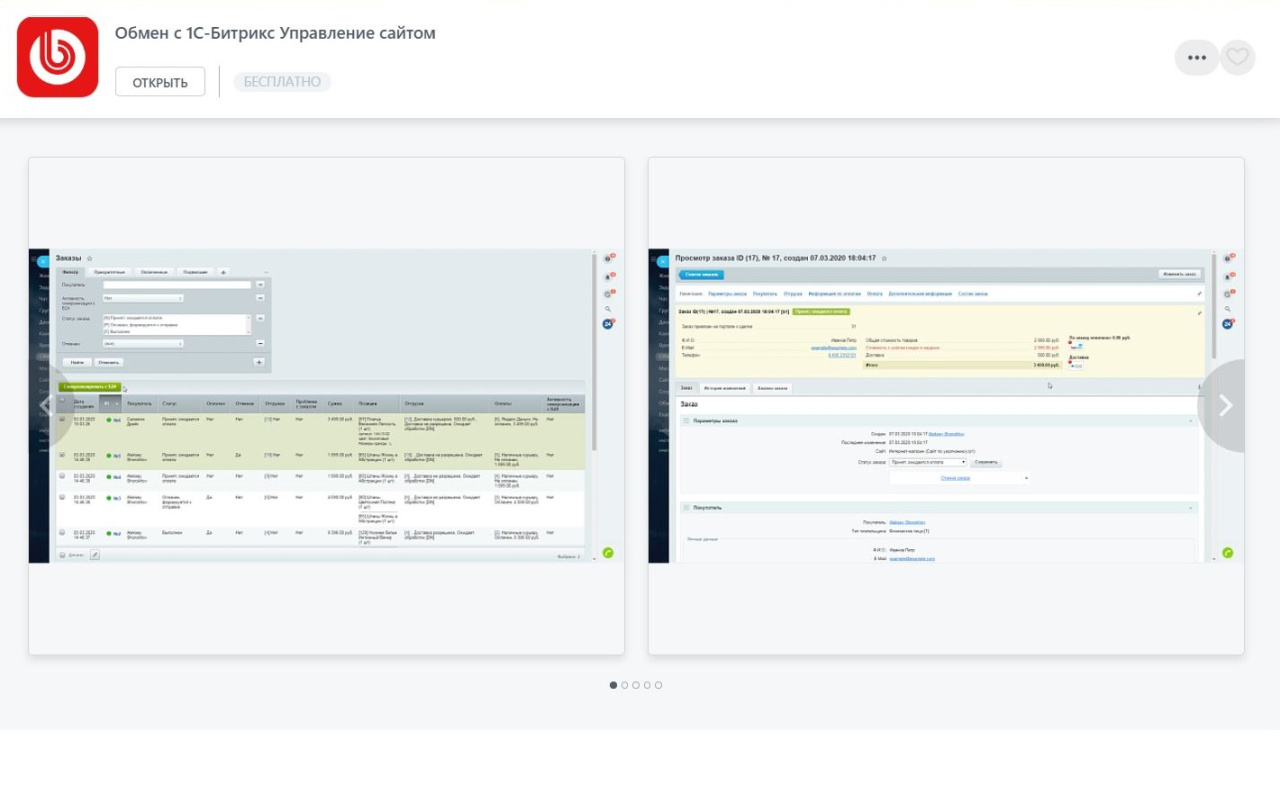Uncheck the first order row checkbox
The image size is (1280, 786).
(62, 420)
